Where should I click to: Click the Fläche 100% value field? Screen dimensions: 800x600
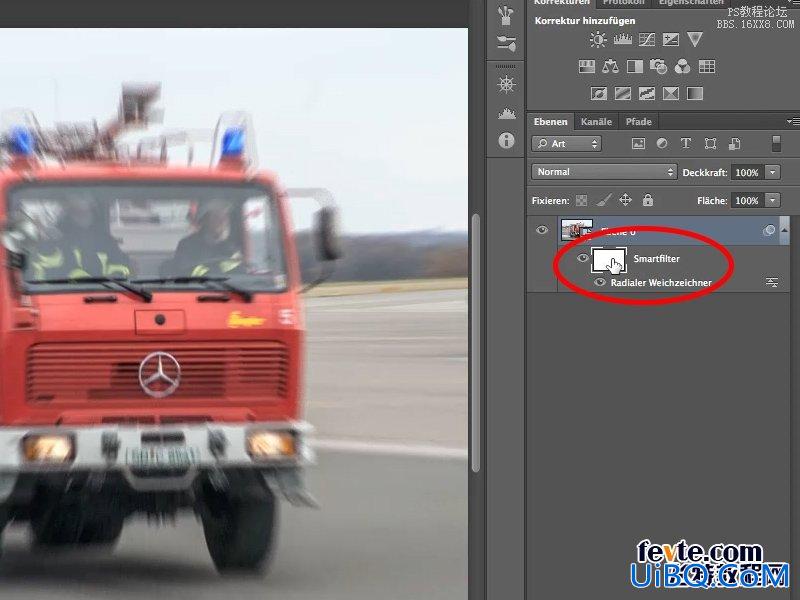747,201
